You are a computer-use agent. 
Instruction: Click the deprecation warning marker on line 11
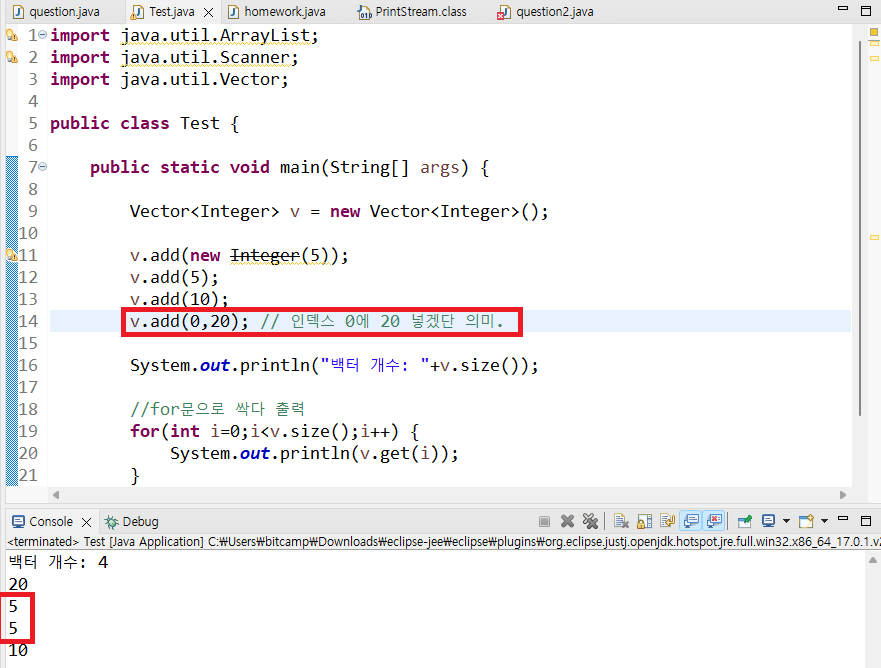11,256
